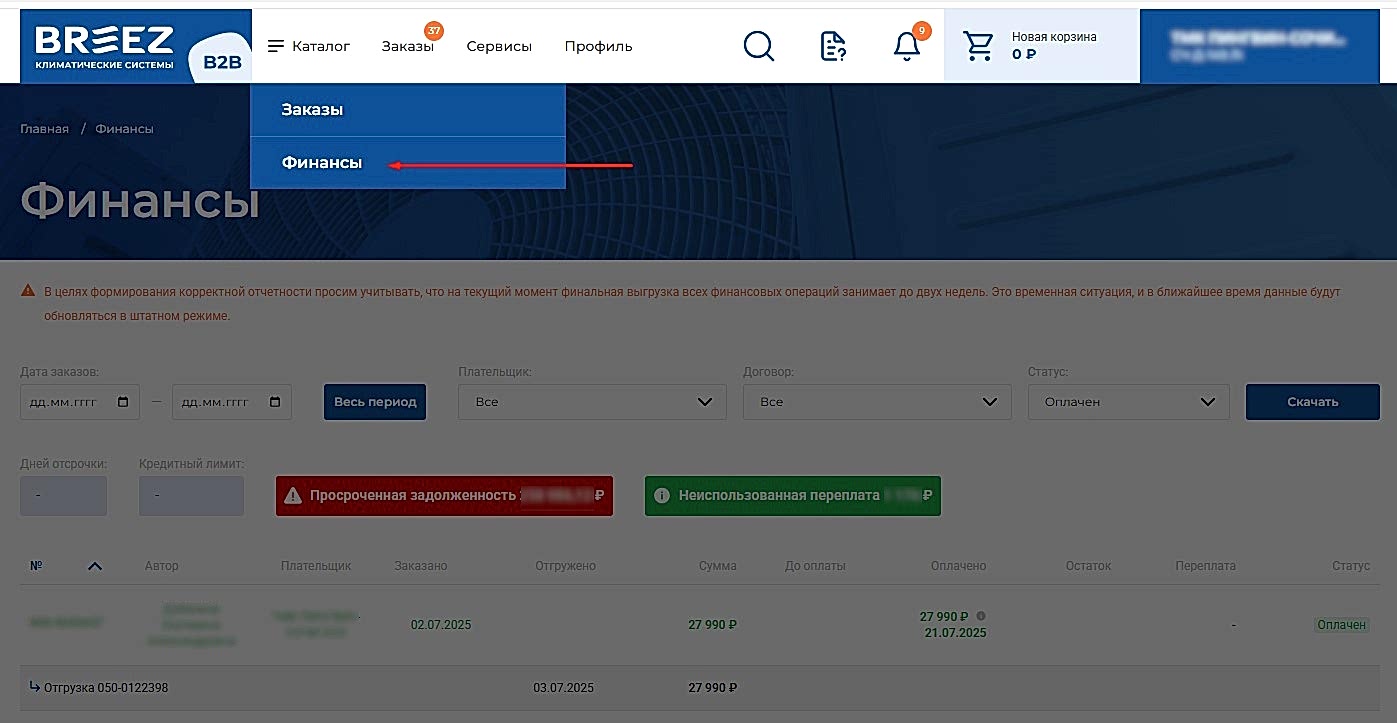Select Заказы in the dropdown menu
This screenshot has width=1397, height=723.
pos(312,110)
